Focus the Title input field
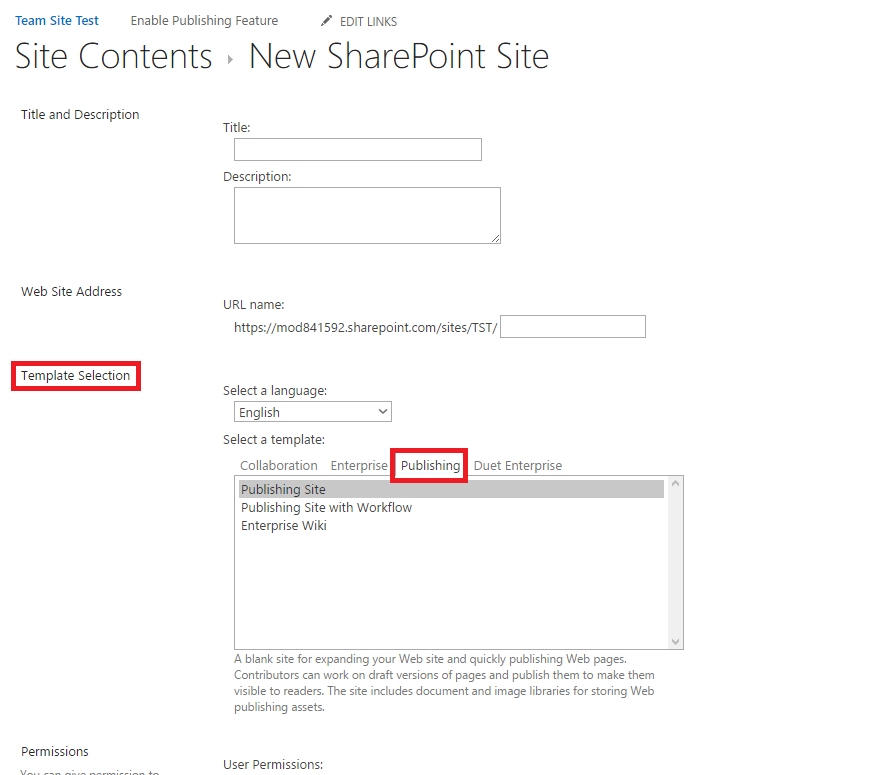 [x=358, y=150]
